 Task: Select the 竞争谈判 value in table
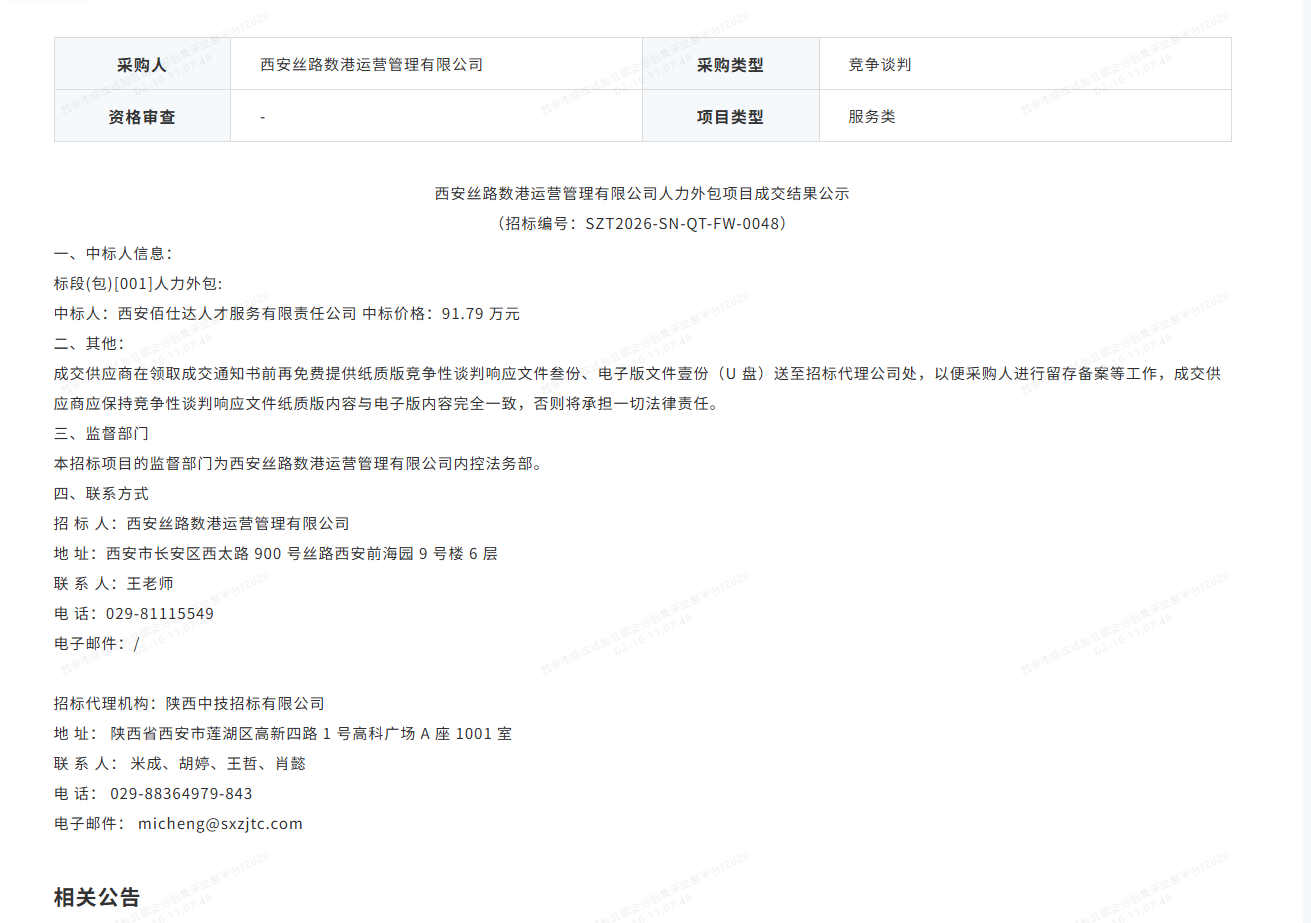click(879, 65)
